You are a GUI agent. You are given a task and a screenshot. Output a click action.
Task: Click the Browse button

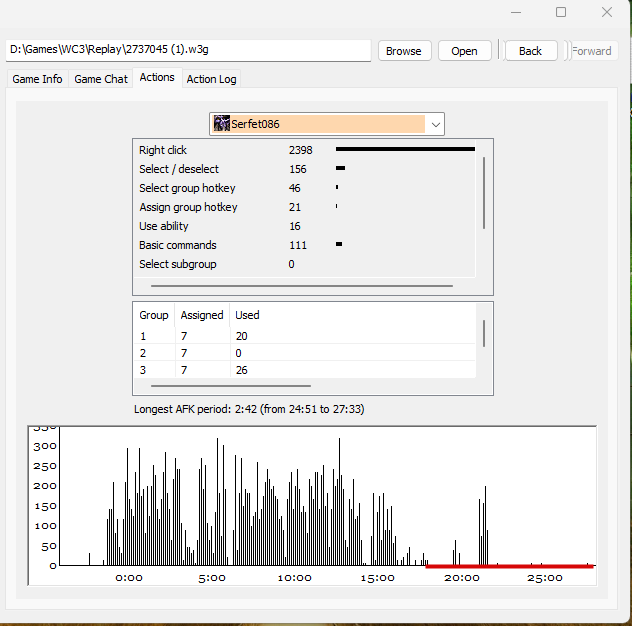tap(404, 51)
